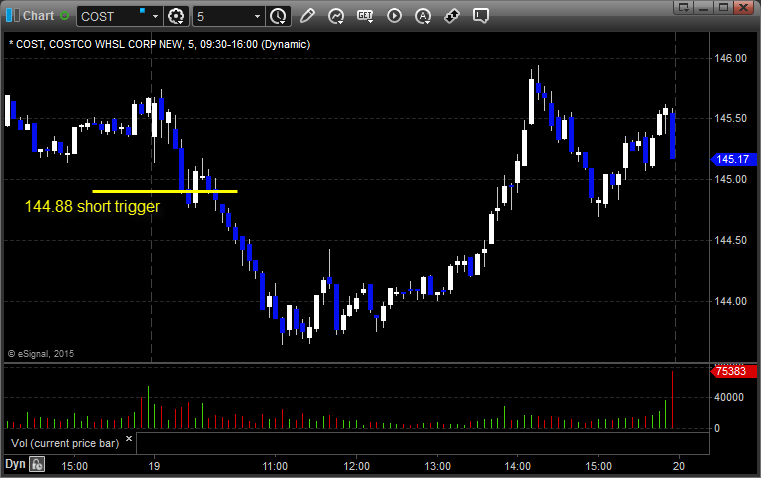
Task: Expand the interval dropdown showing 5
Action: [258, 16]
